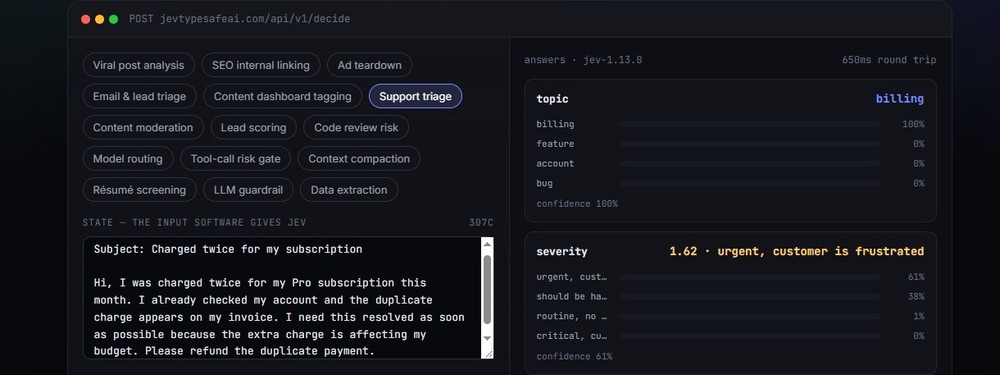Click 'confidence 61%' under severity
The width and height of the screenshot is (1000, 375).
click(x=574, y=357)
